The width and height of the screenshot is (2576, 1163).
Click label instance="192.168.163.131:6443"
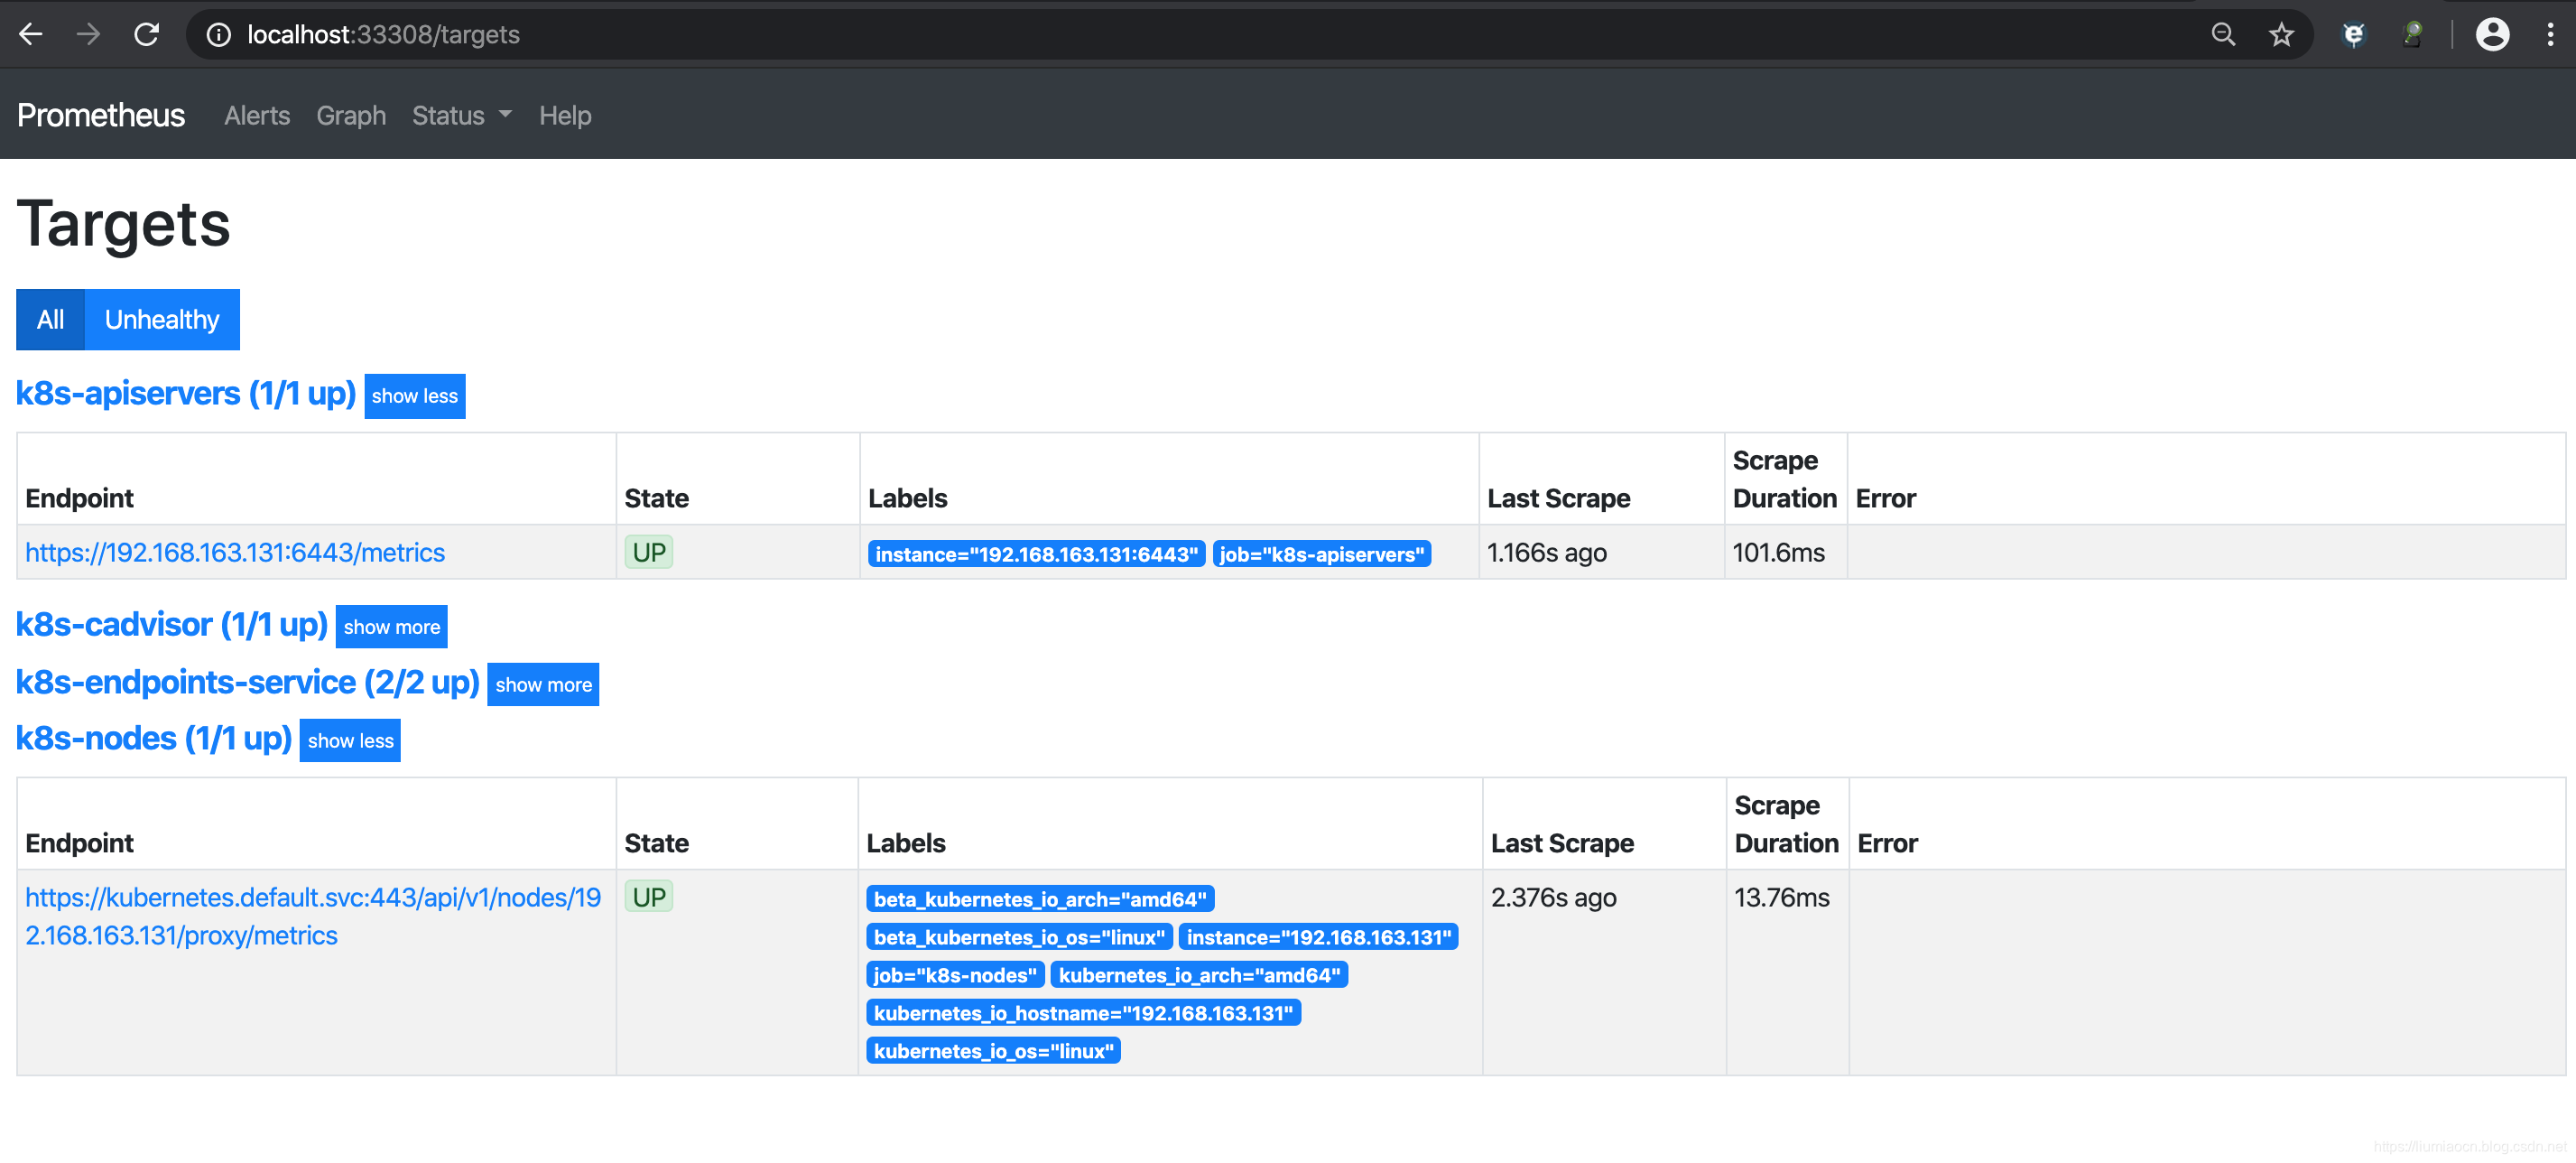pos(1036,554)
